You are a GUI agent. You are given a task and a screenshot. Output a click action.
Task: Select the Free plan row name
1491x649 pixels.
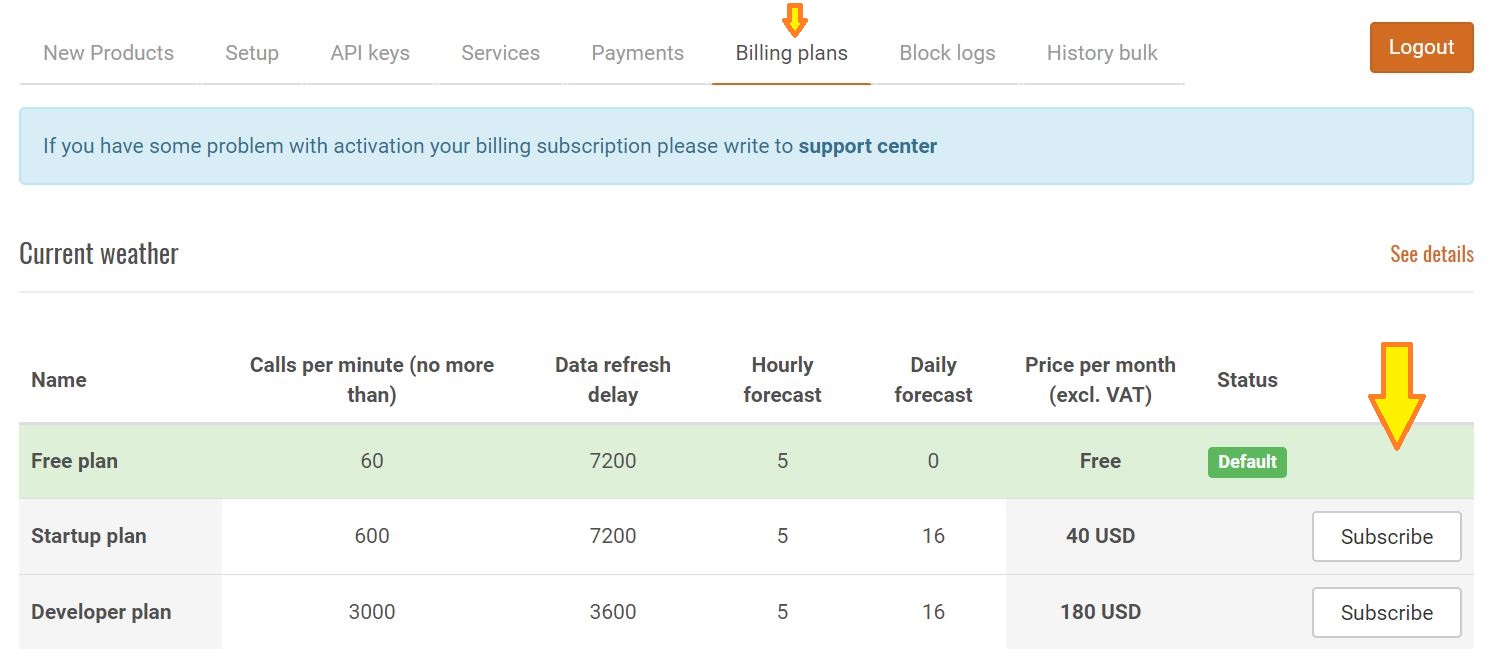click(x=74, y=461)
